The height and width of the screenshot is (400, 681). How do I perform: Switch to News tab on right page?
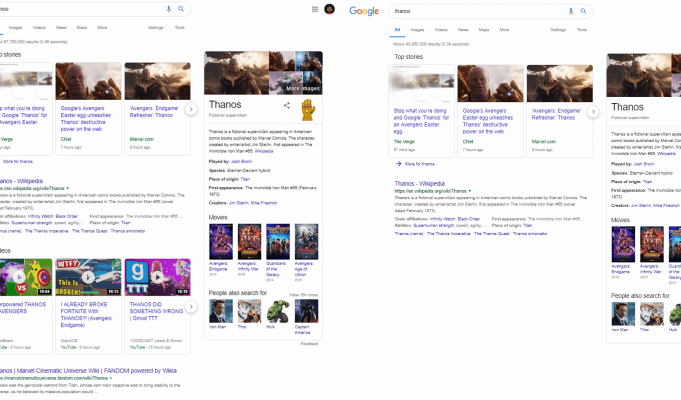[463, 30]
